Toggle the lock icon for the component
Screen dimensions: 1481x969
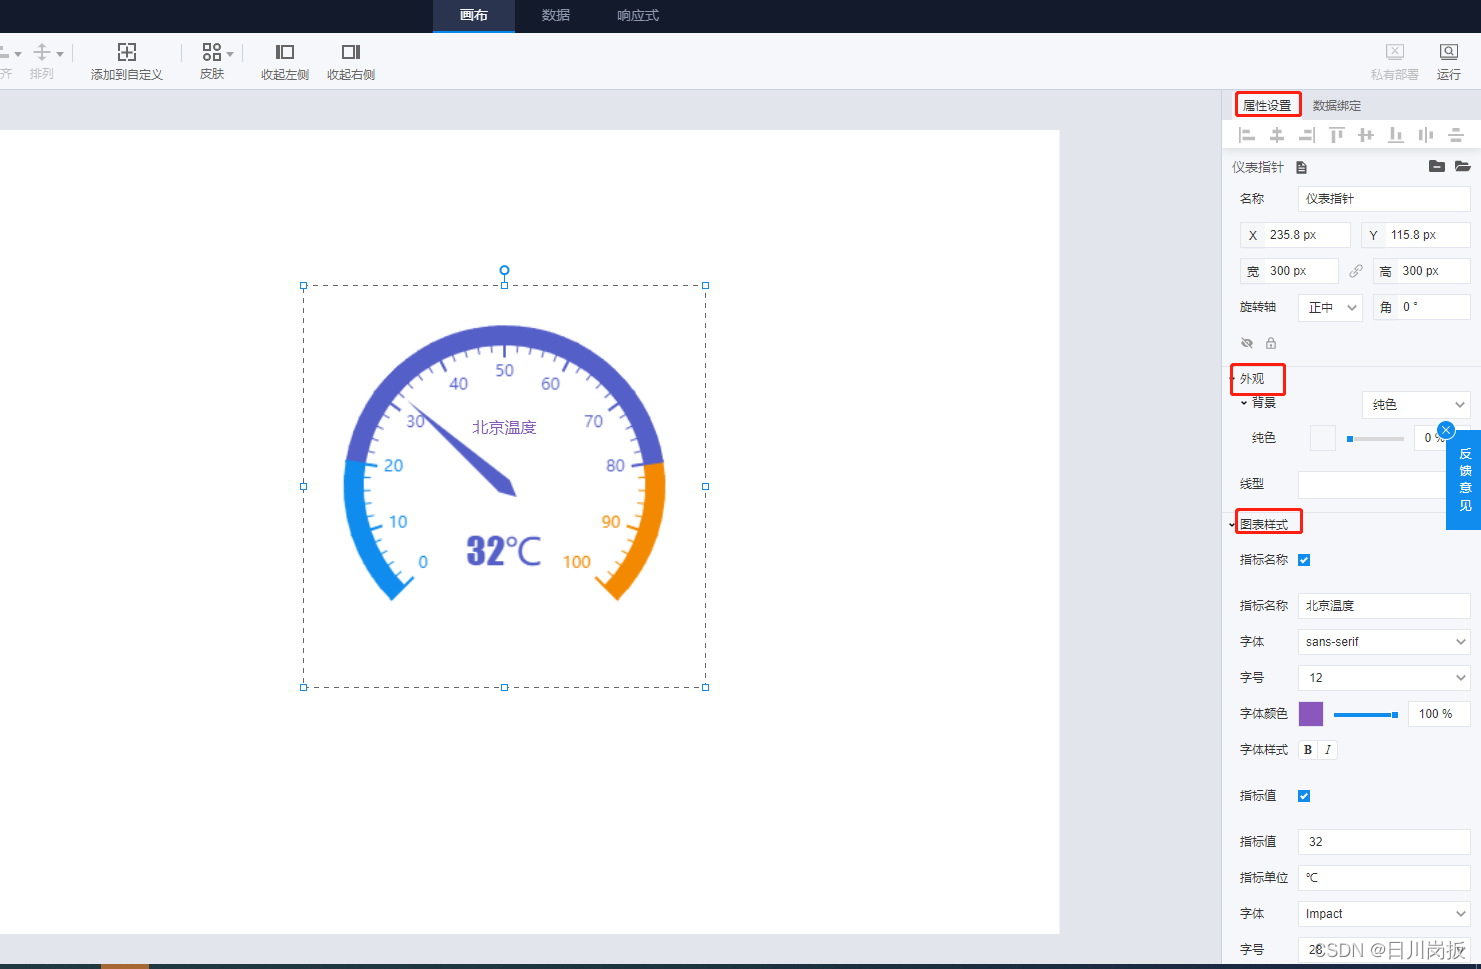[1271, 343]
